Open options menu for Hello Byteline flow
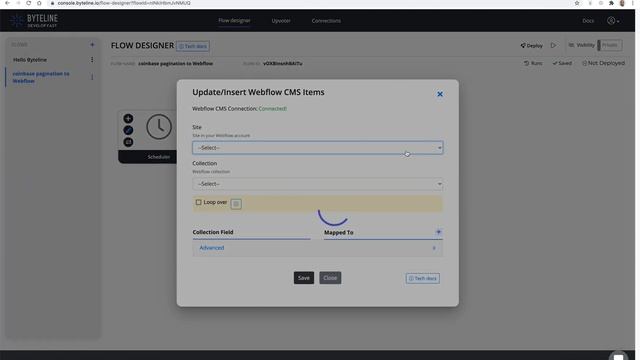Image resolution: width=640 pixels, height=360 pixels. click(x=92, y=60)
